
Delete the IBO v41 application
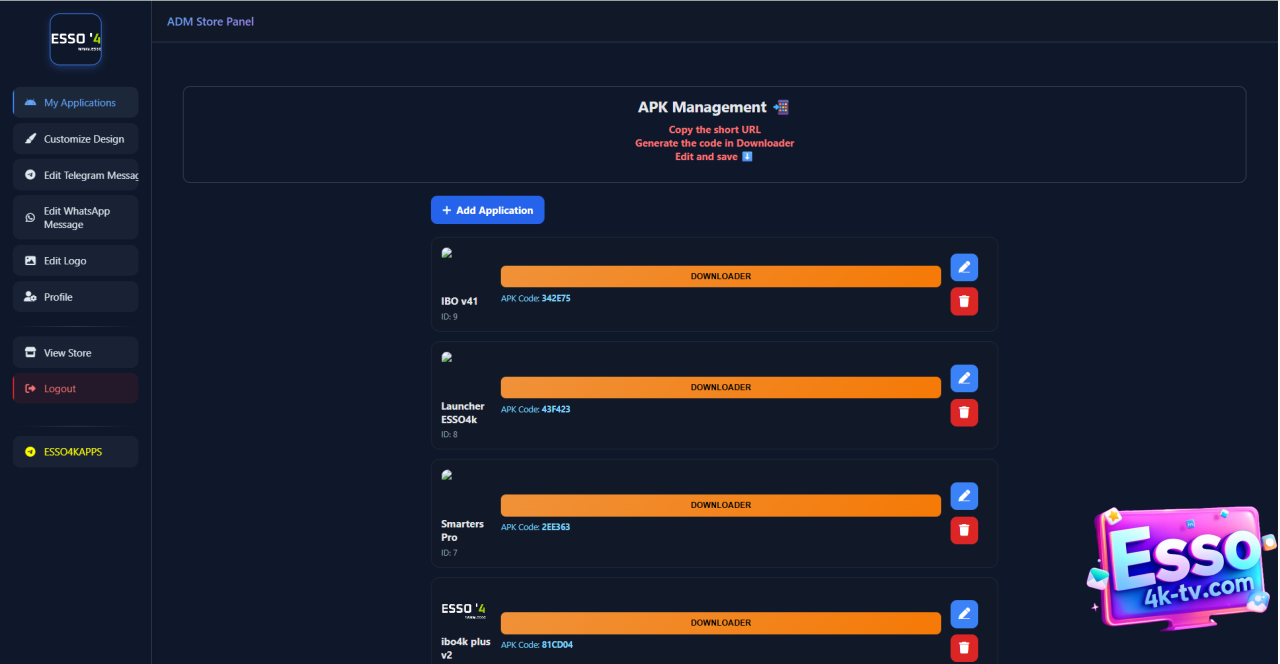click(x=964, y=301)
